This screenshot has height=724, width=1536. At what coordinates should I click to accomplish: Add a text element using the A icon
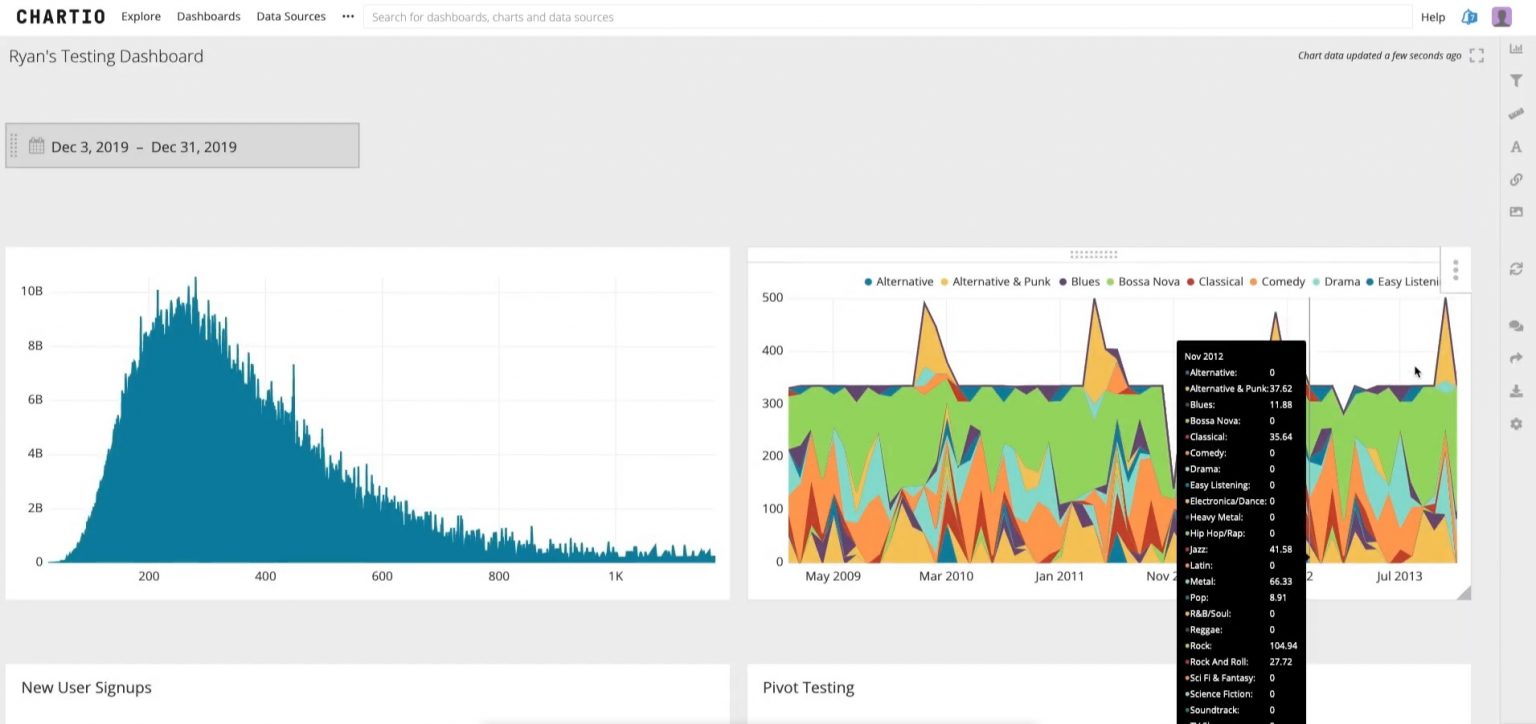coord(1516,146)
